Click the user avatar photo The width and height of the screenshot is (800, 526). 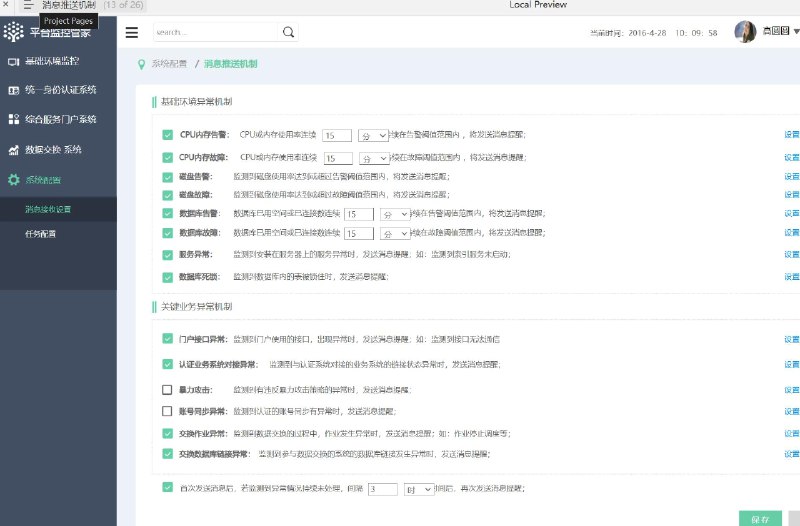click(745, 32)
